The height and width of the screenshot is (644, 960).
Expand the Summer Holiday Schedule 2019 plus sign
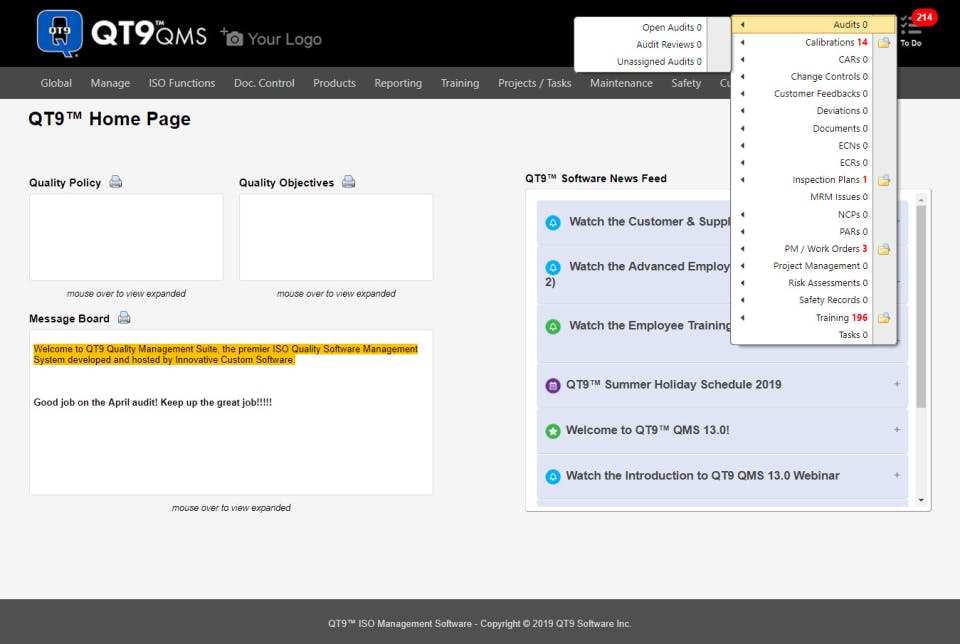(896, 384)
